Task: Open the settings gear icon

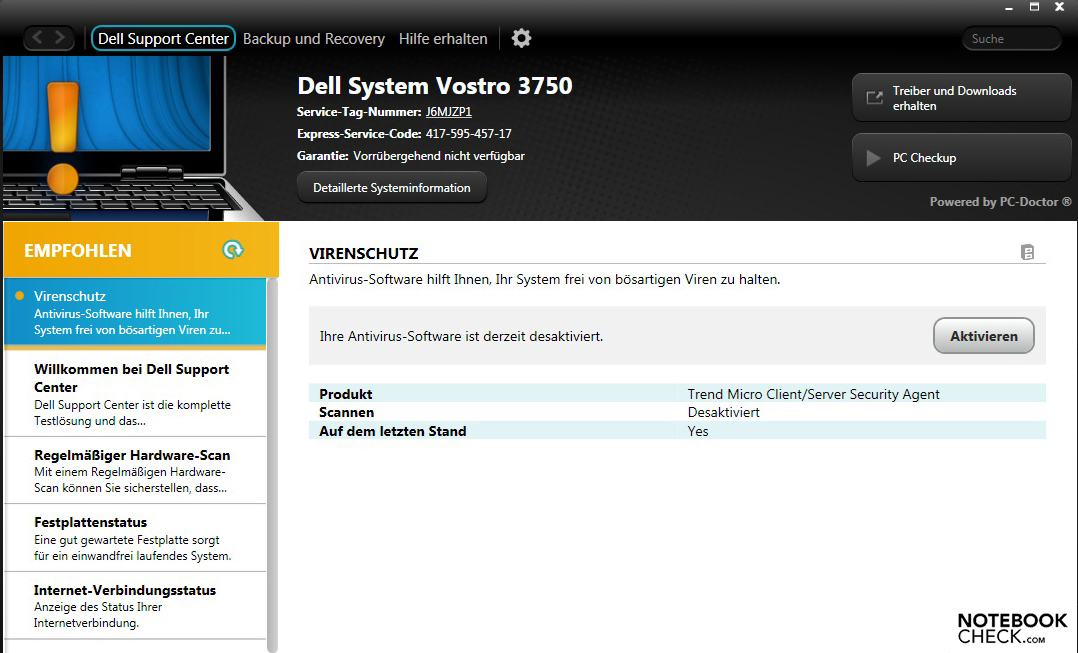Action: coord(521,38)
